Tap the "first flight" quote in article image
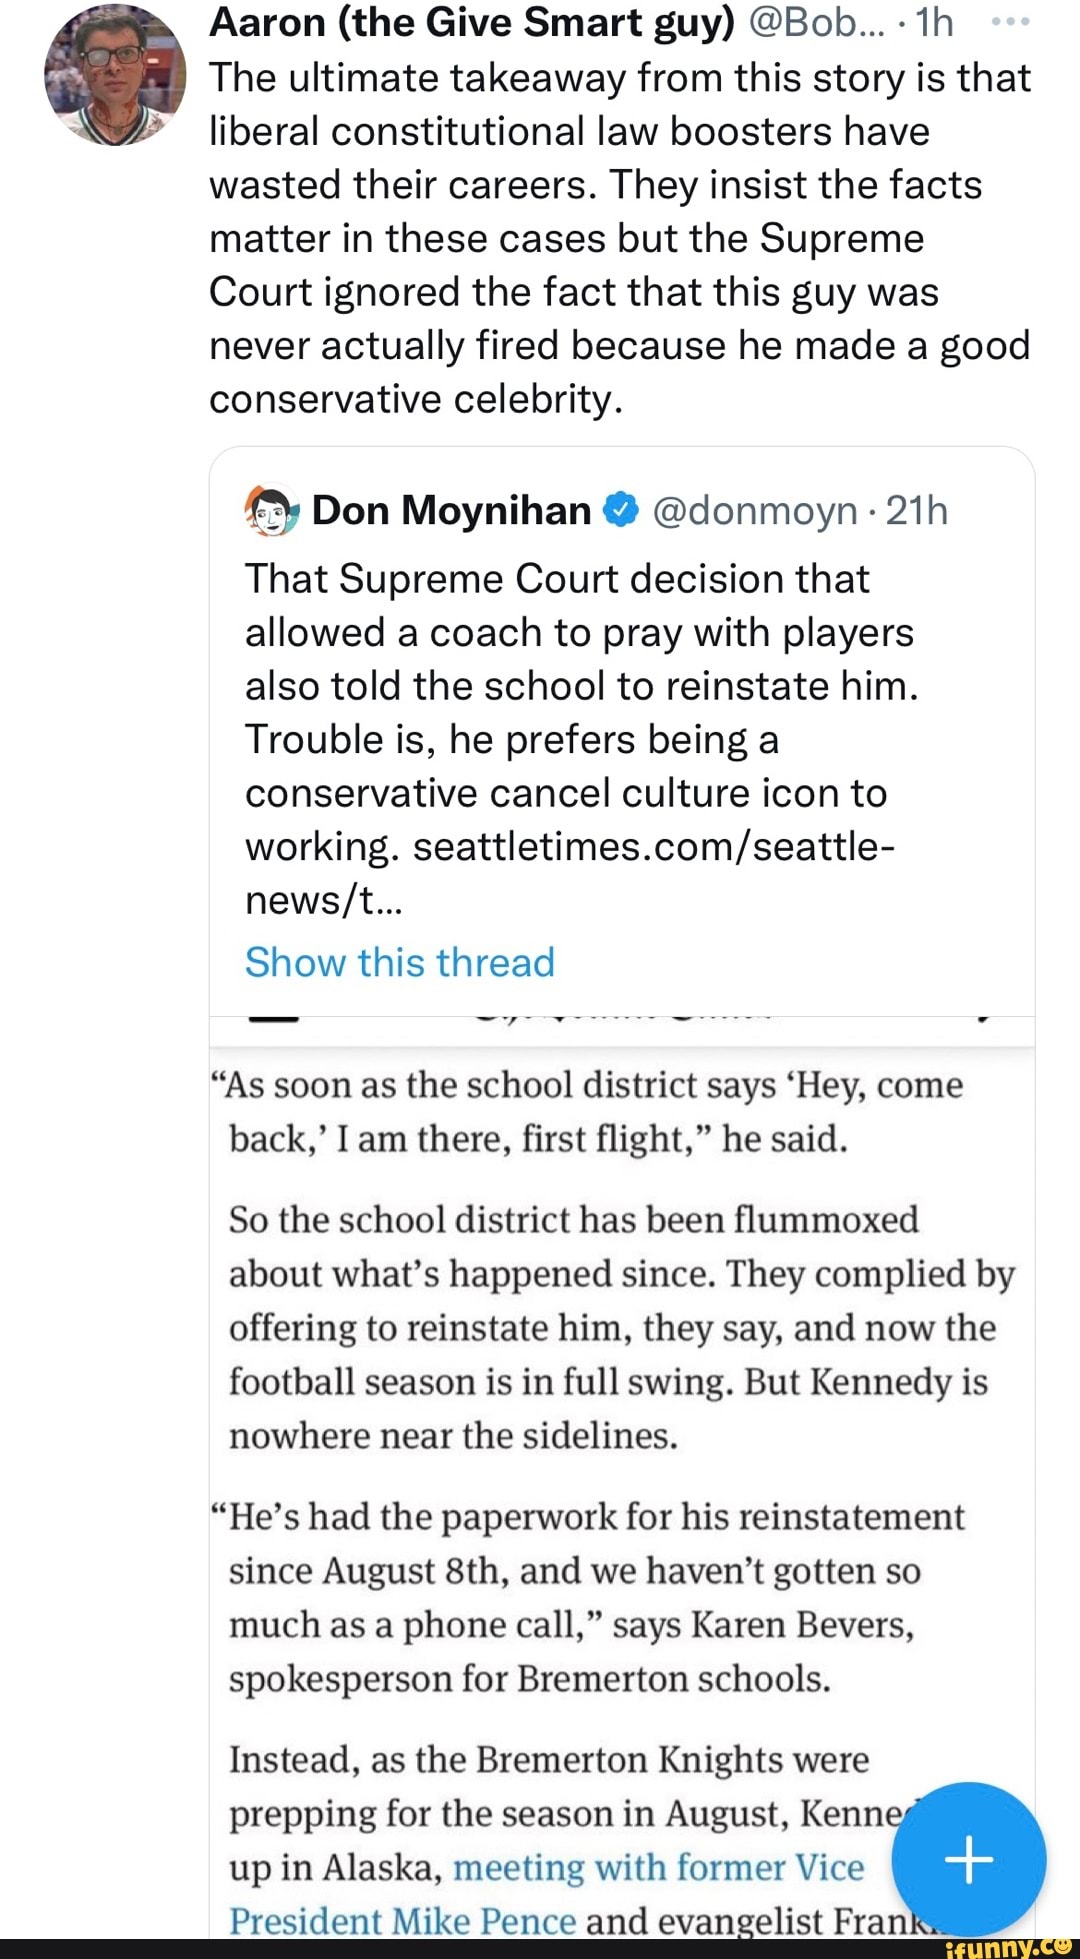Screen dimensions: 1080x1959 coord(595,1111)
